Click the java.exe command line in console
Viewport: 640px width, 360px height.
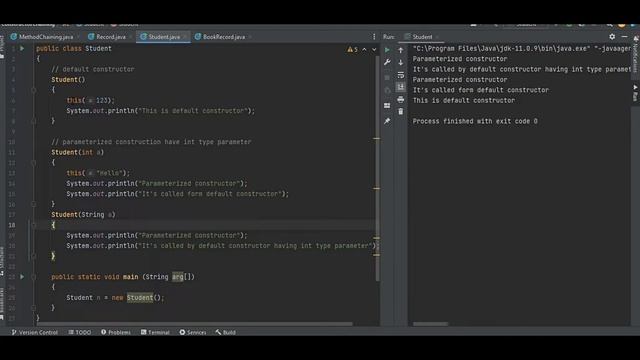point(522,49)
